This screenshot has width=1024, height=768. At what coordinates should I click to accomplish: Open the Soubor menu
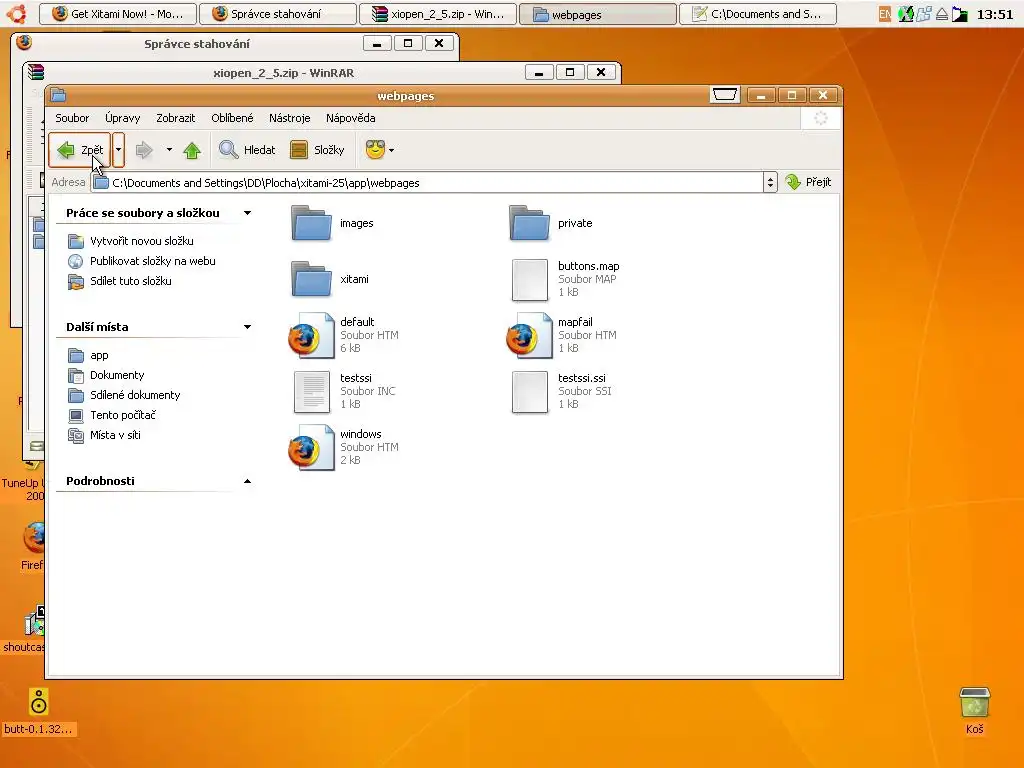pos(72,118)
